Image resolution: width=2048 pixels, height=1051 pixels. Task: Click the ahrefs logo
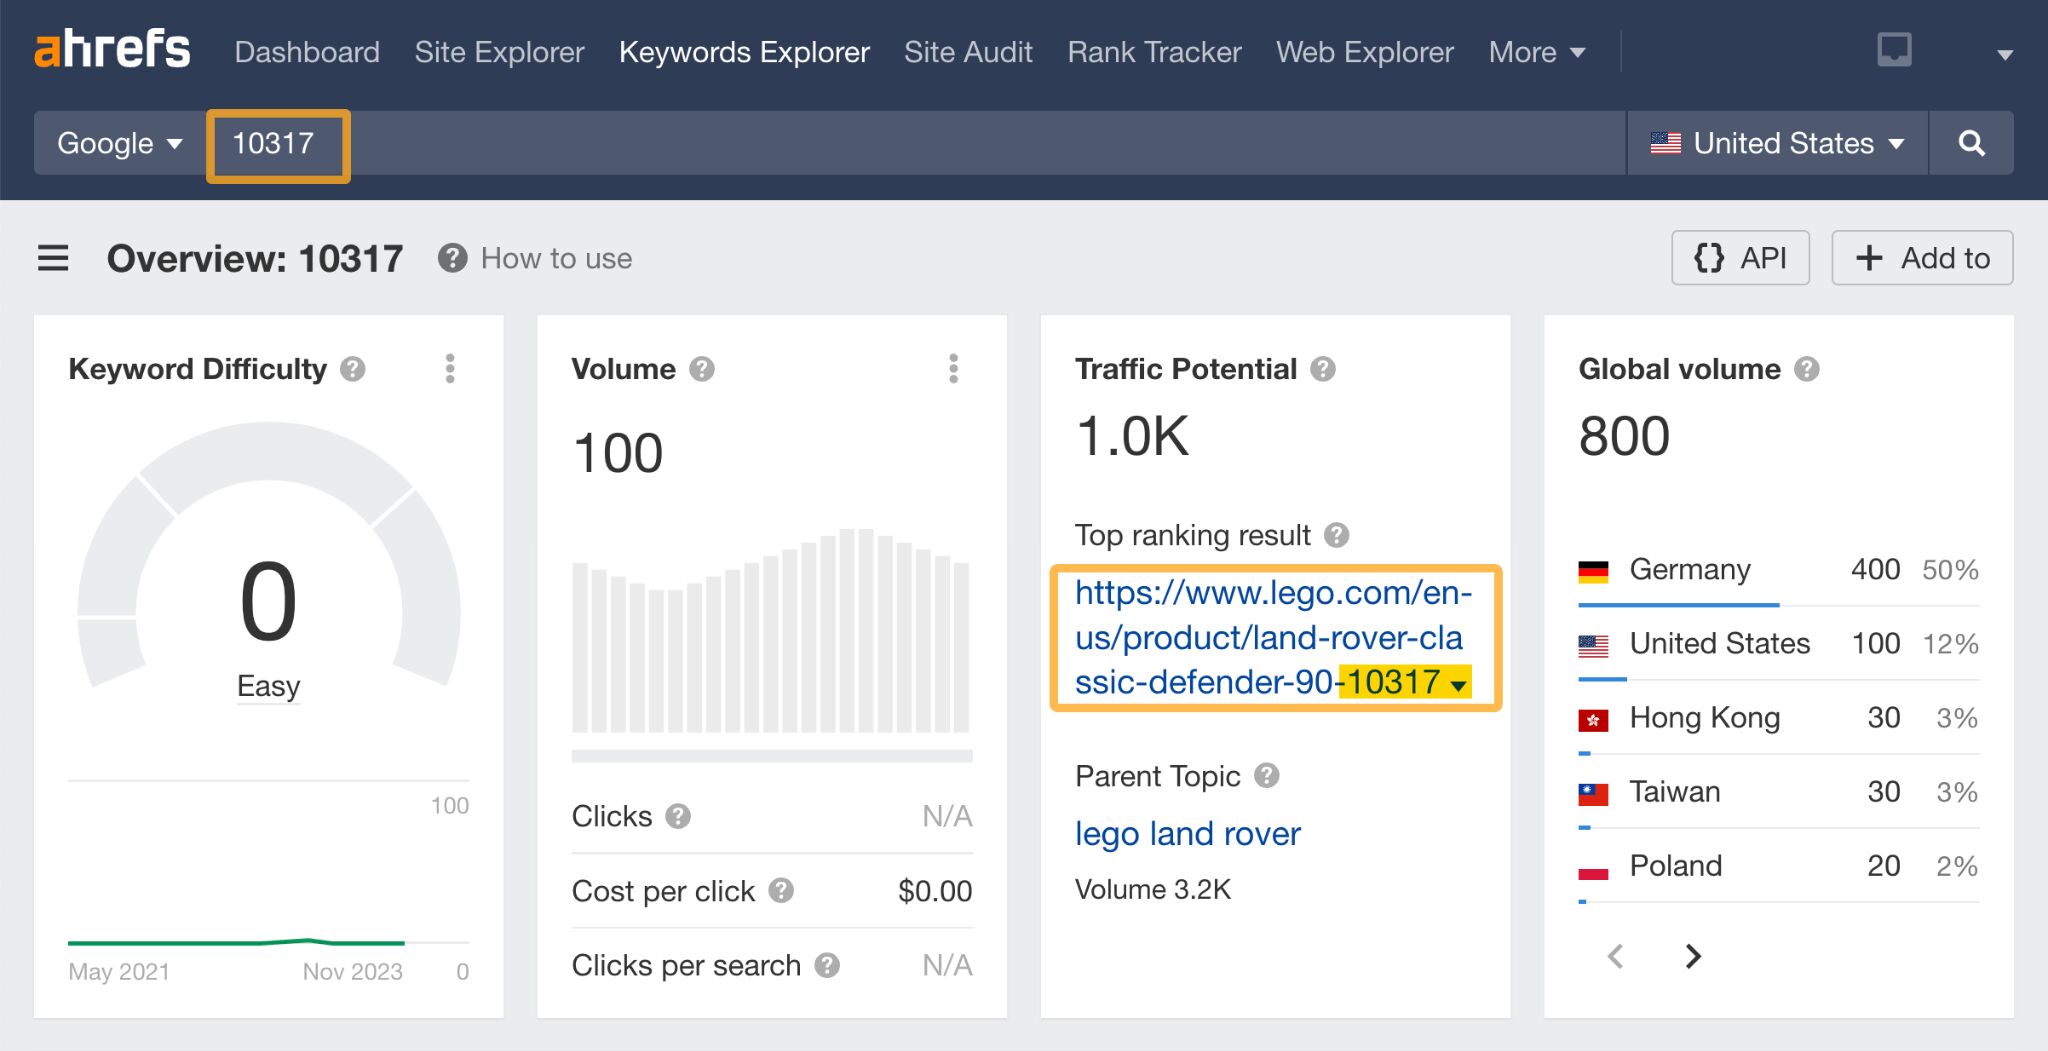click(x=112, y=48)
